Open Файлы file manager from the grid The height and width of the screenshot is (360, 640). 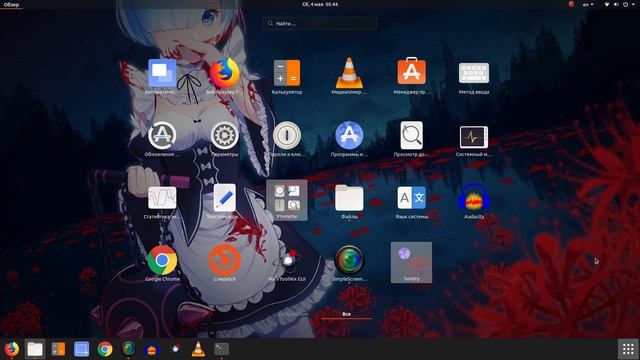point(349,198)
